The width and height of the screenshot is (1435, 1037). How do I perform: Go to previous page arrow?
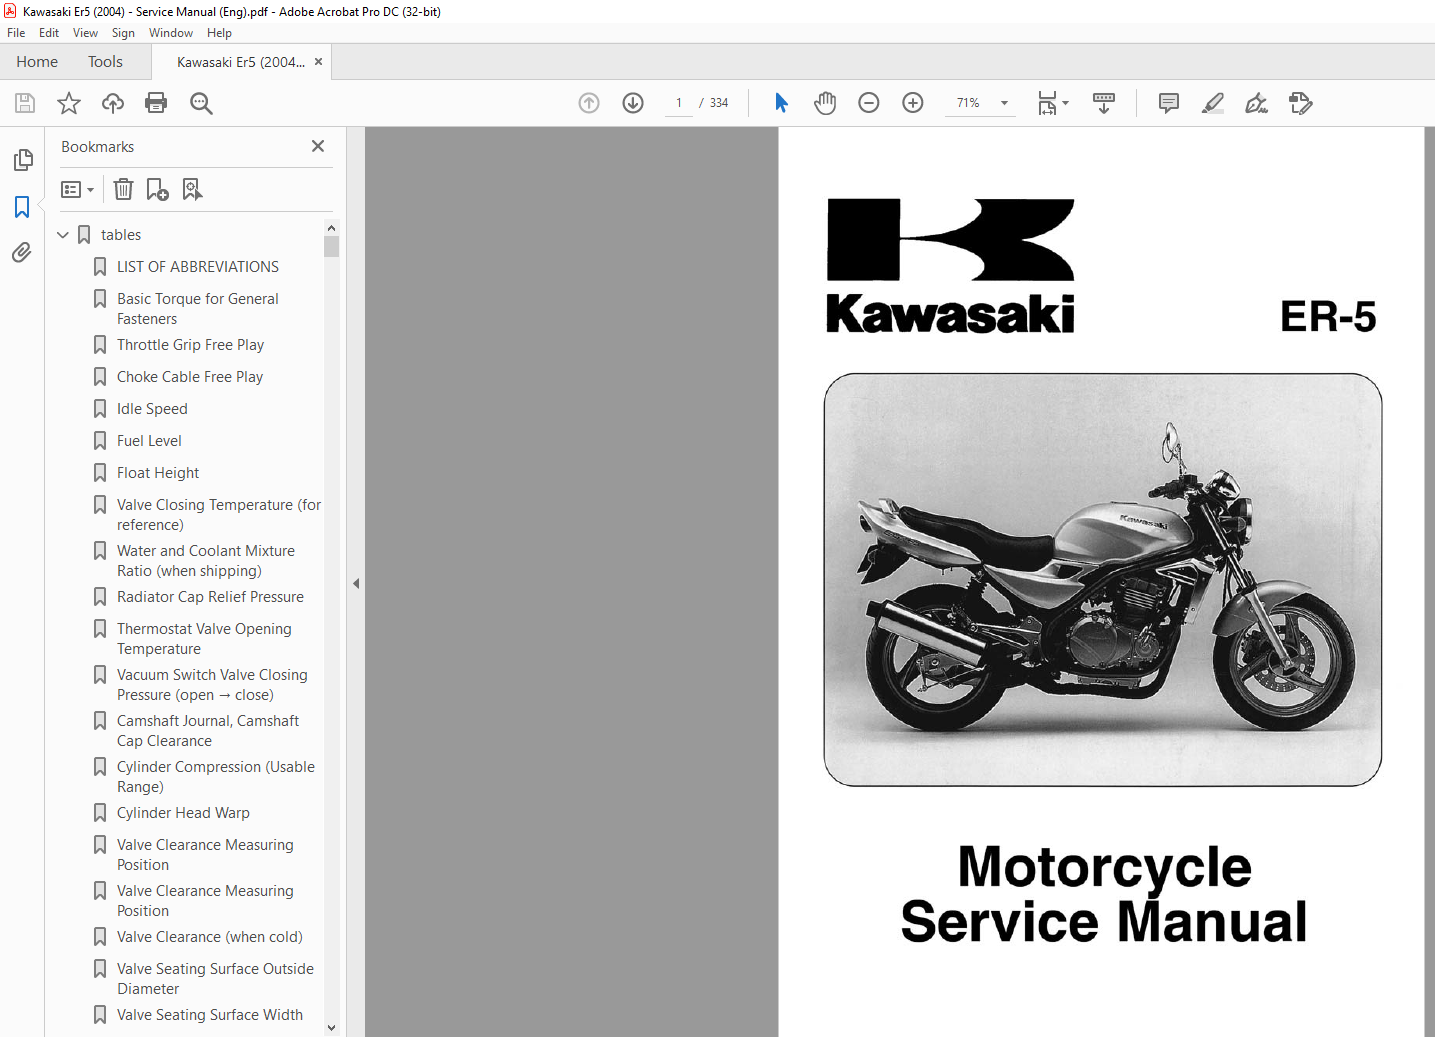589,103
